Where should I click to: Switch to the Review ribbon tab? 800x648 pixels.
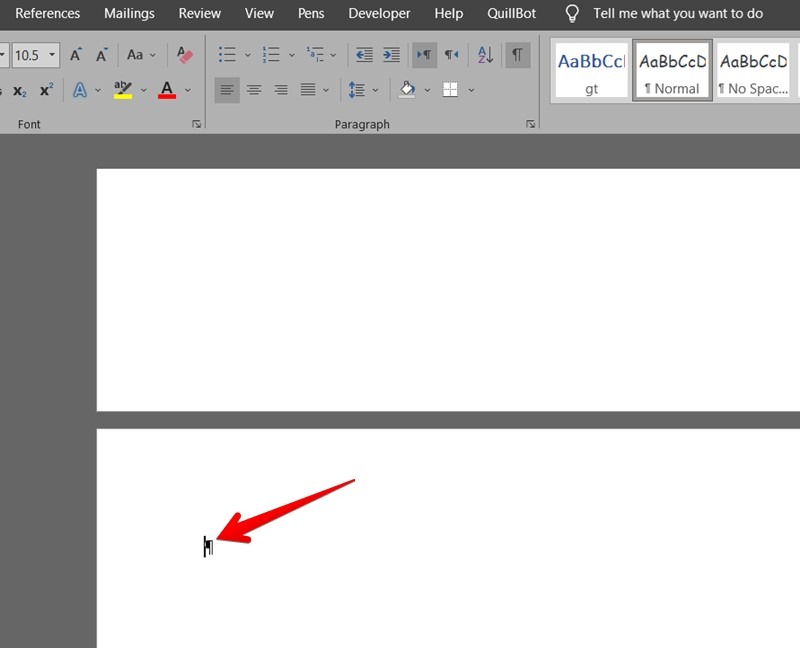pos(199,13)
